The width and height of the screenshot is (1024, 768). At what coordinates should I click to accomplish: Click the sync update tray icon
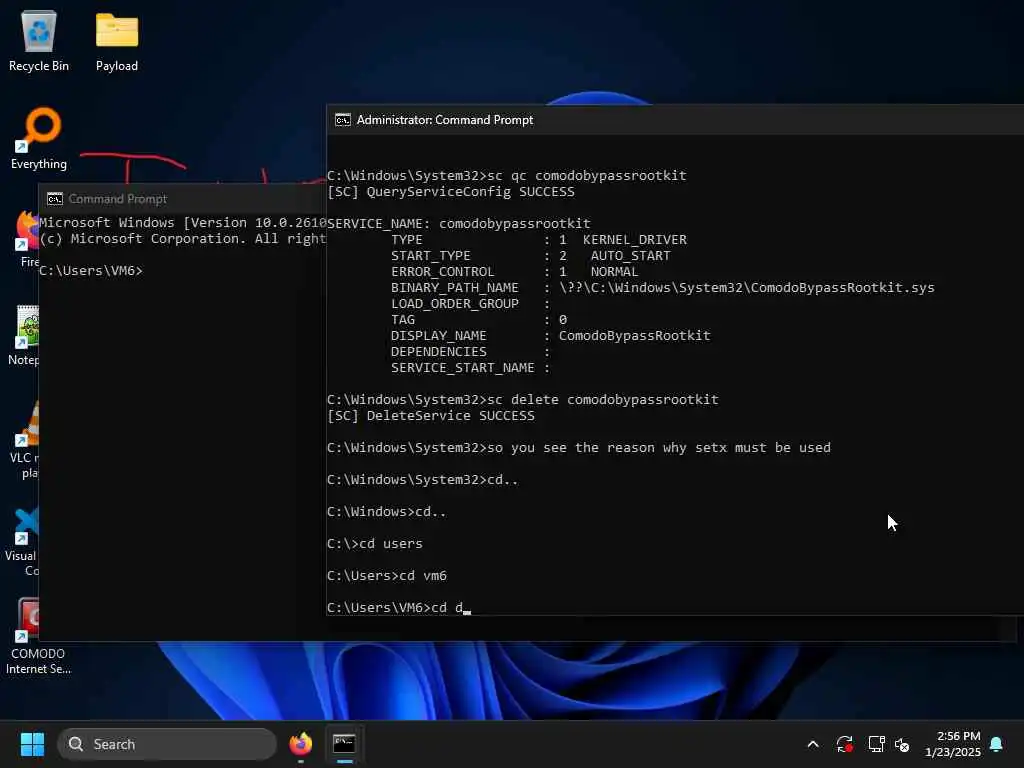coord(844,744)
